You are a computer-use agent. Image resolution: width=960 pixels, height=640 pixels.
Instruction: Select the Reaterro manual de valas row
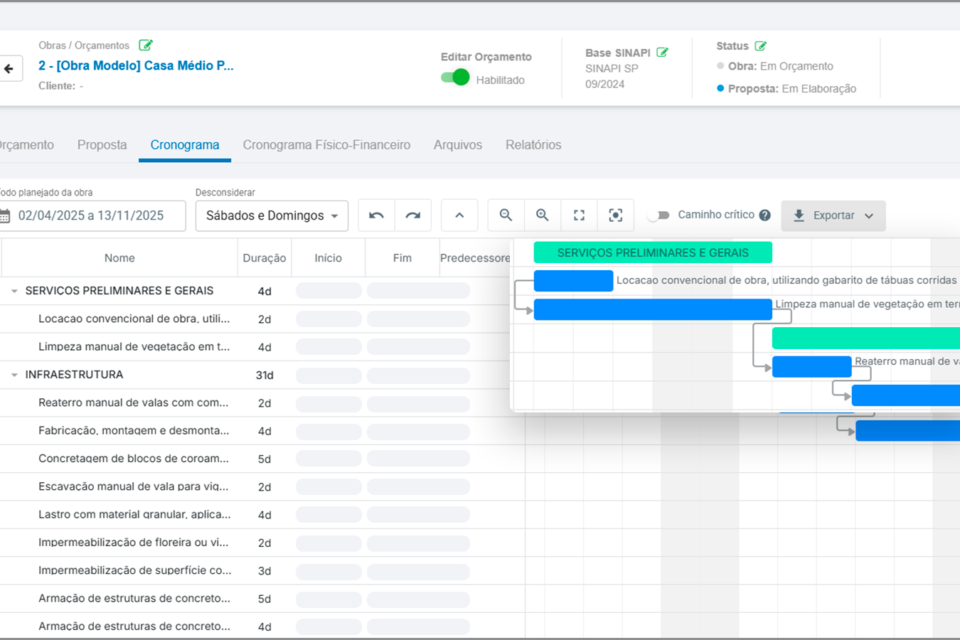tap(254, 403)
